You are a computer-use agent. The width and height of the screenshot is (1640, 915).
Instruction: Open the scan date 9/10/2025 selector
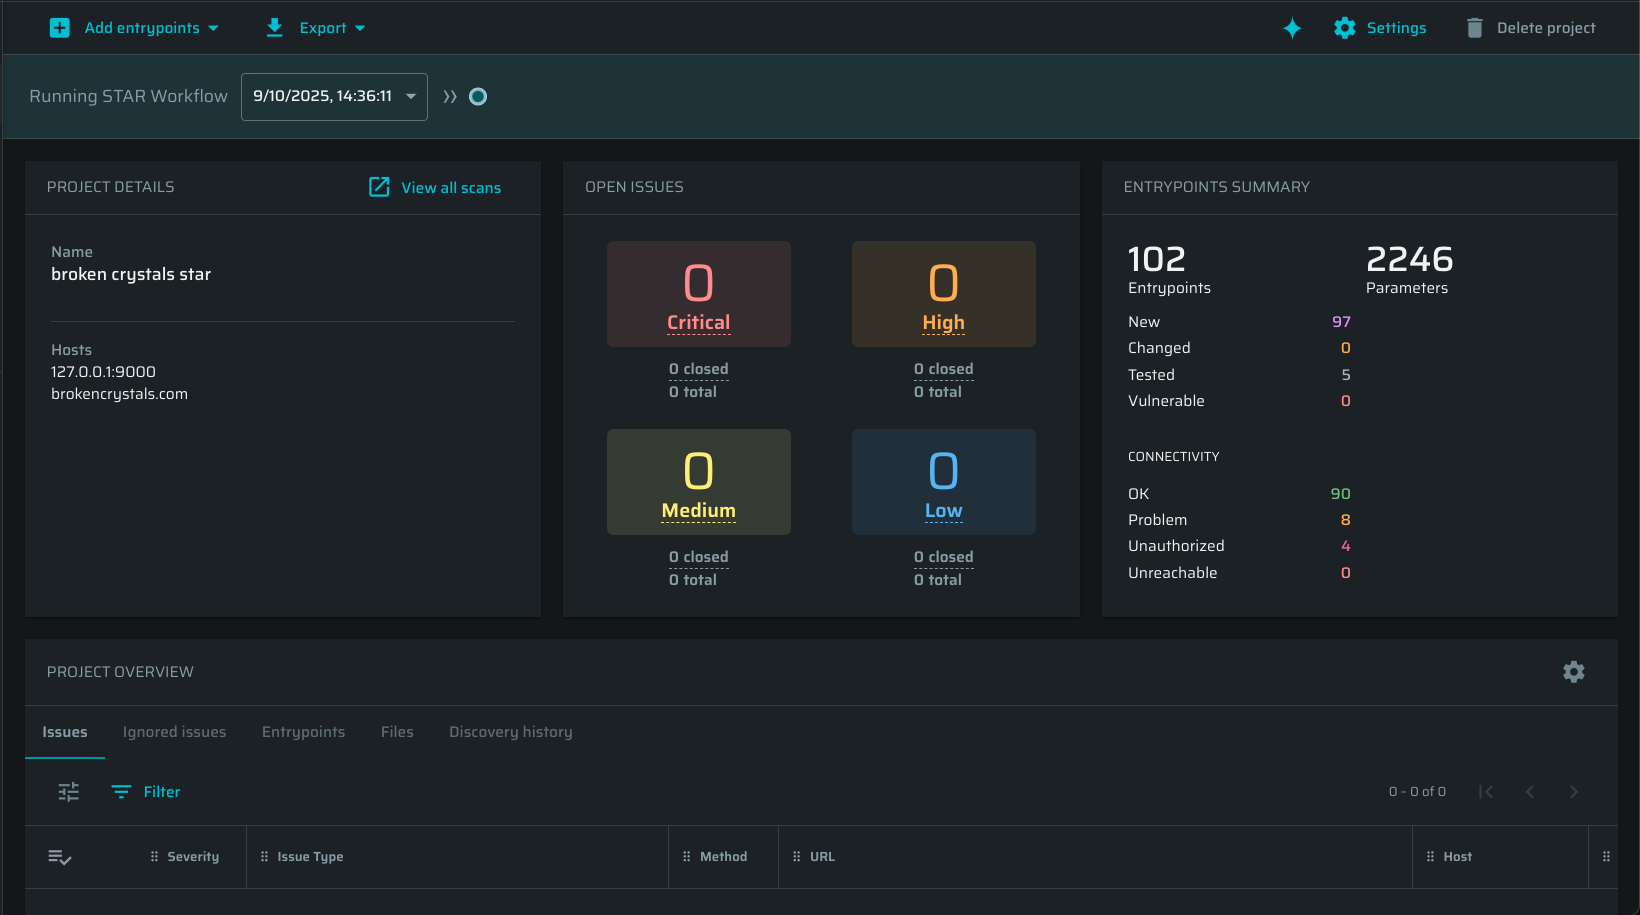coord(334,97)
